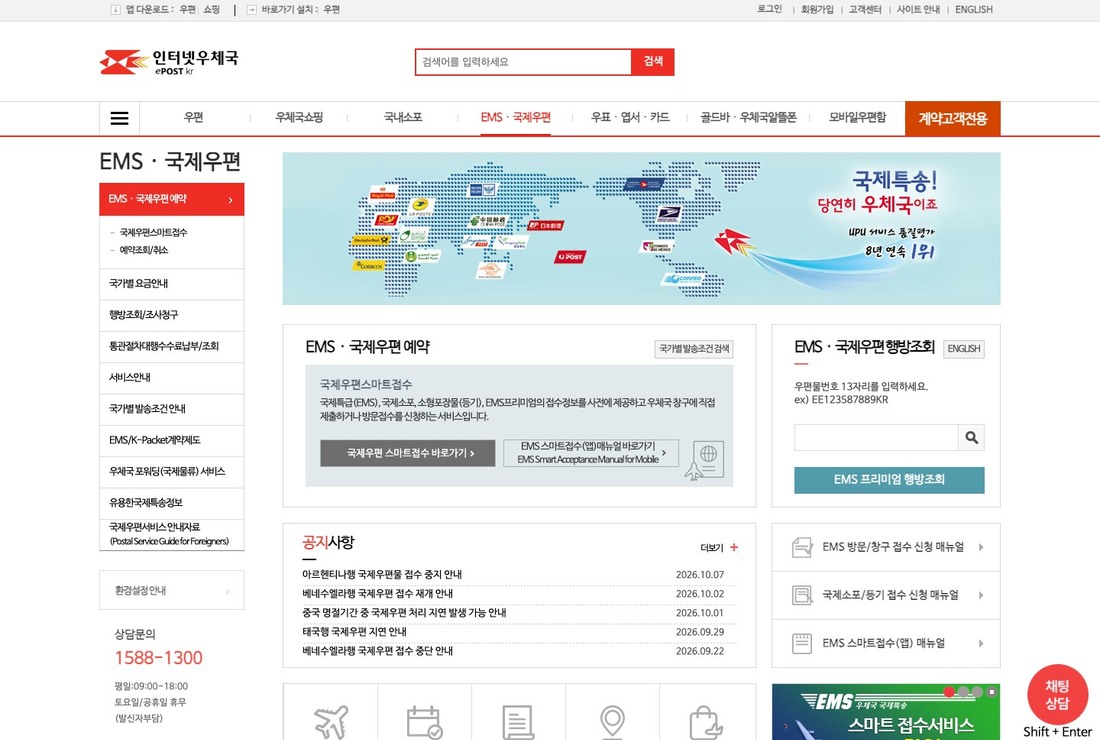Open the 우편 main menu
The image size is (1100, 740).
(x=194, y=117)
